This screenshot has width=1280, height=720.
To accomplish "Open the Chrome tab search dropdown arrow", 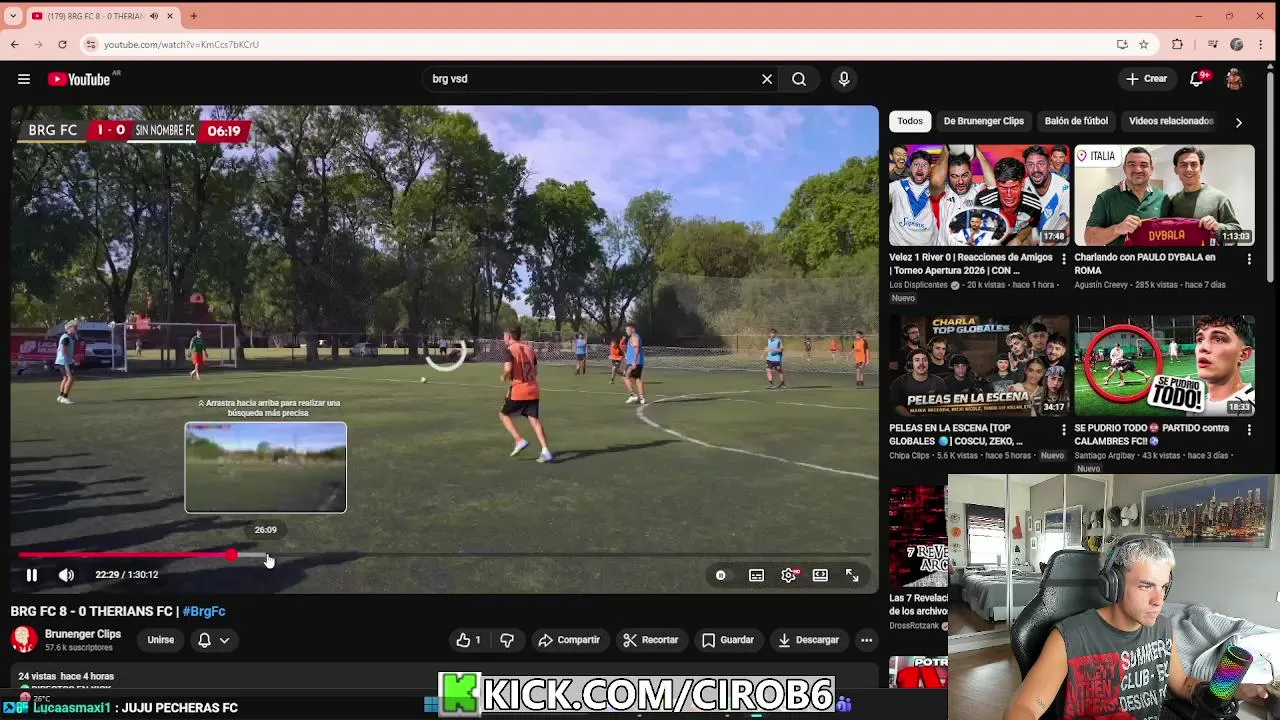I will coord(12,16).
